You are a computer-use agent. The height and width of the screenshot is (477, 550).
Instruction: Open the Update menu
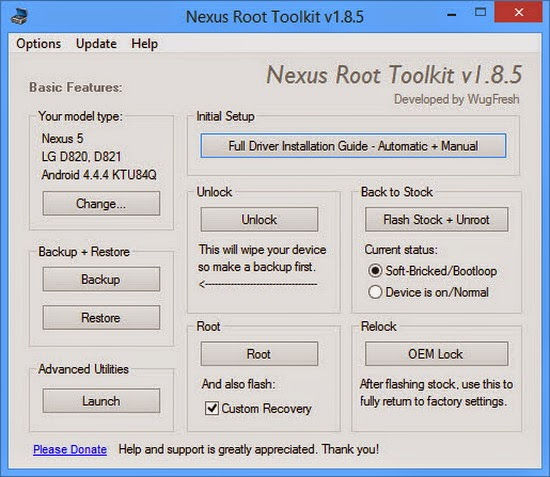(96, 44)
